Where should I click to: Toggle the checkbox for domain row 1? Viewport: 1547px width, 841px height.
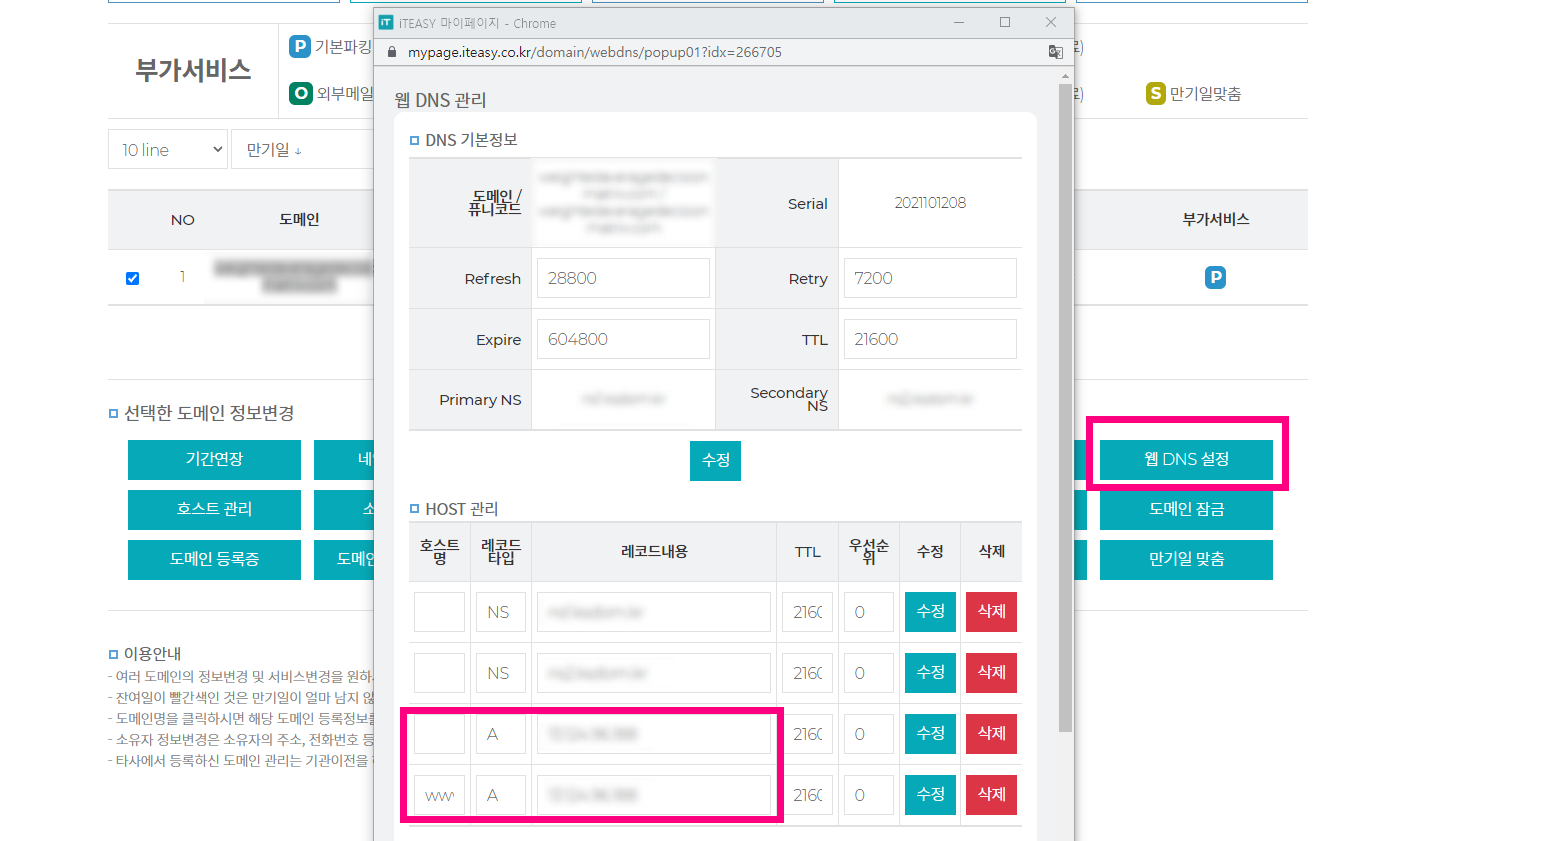pyautogui.click(x=132, y=278)
